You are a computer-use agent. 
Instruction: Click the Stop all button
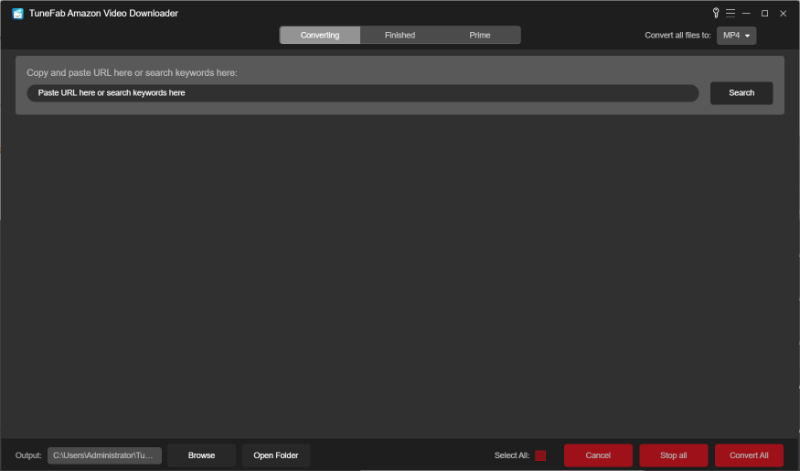673,455
